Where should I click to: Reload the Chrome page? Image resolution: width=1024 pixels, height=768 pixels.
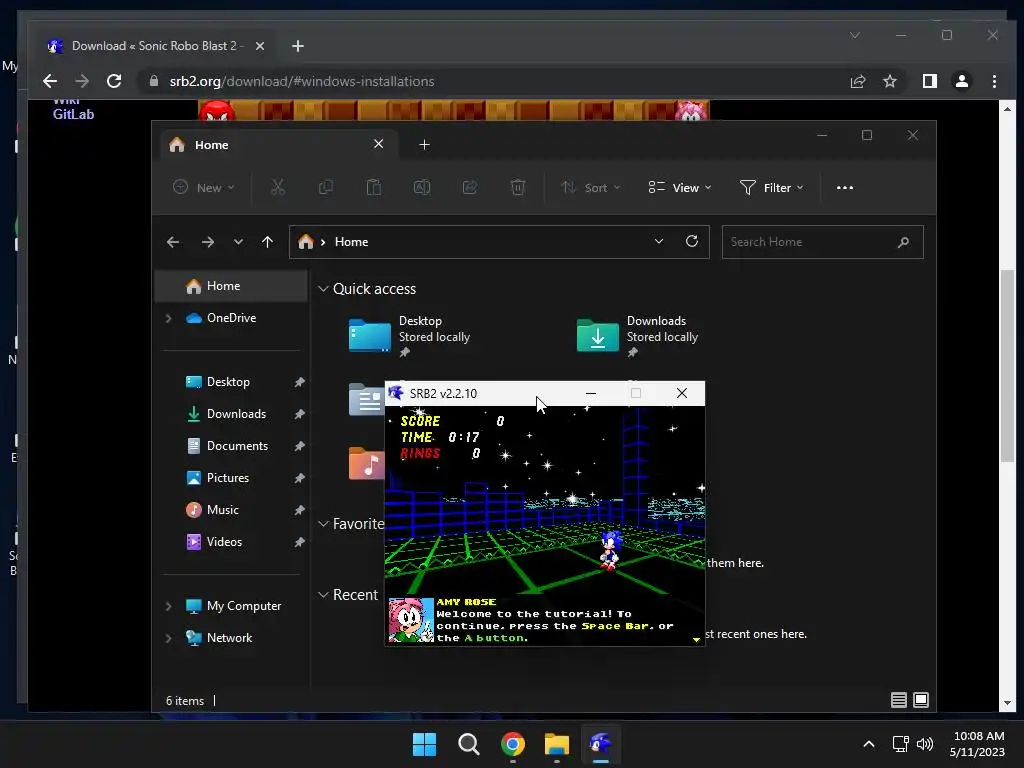point(114,81)
